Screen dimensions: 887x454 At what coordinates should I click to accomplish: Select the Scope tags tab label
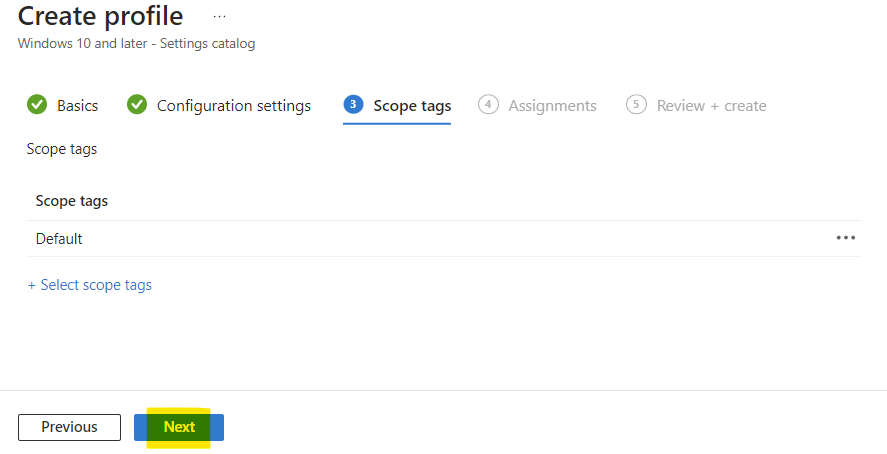coord(412,106)
